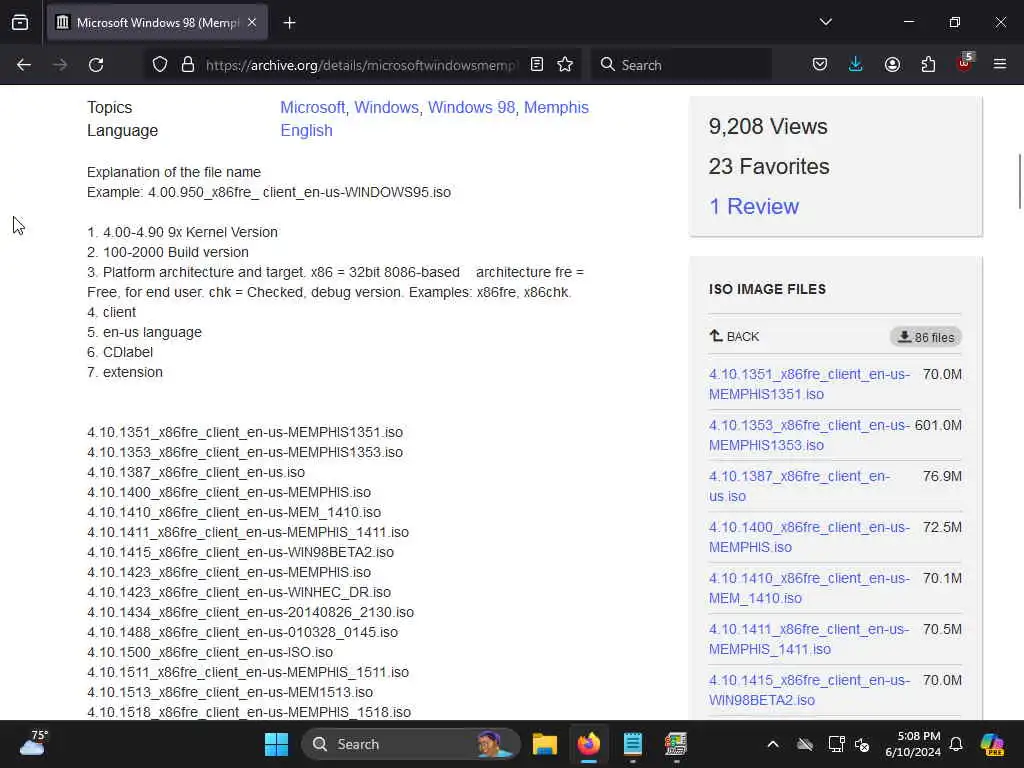Click the browser Search box
The image size is (1024, 768).
[682, 65]
